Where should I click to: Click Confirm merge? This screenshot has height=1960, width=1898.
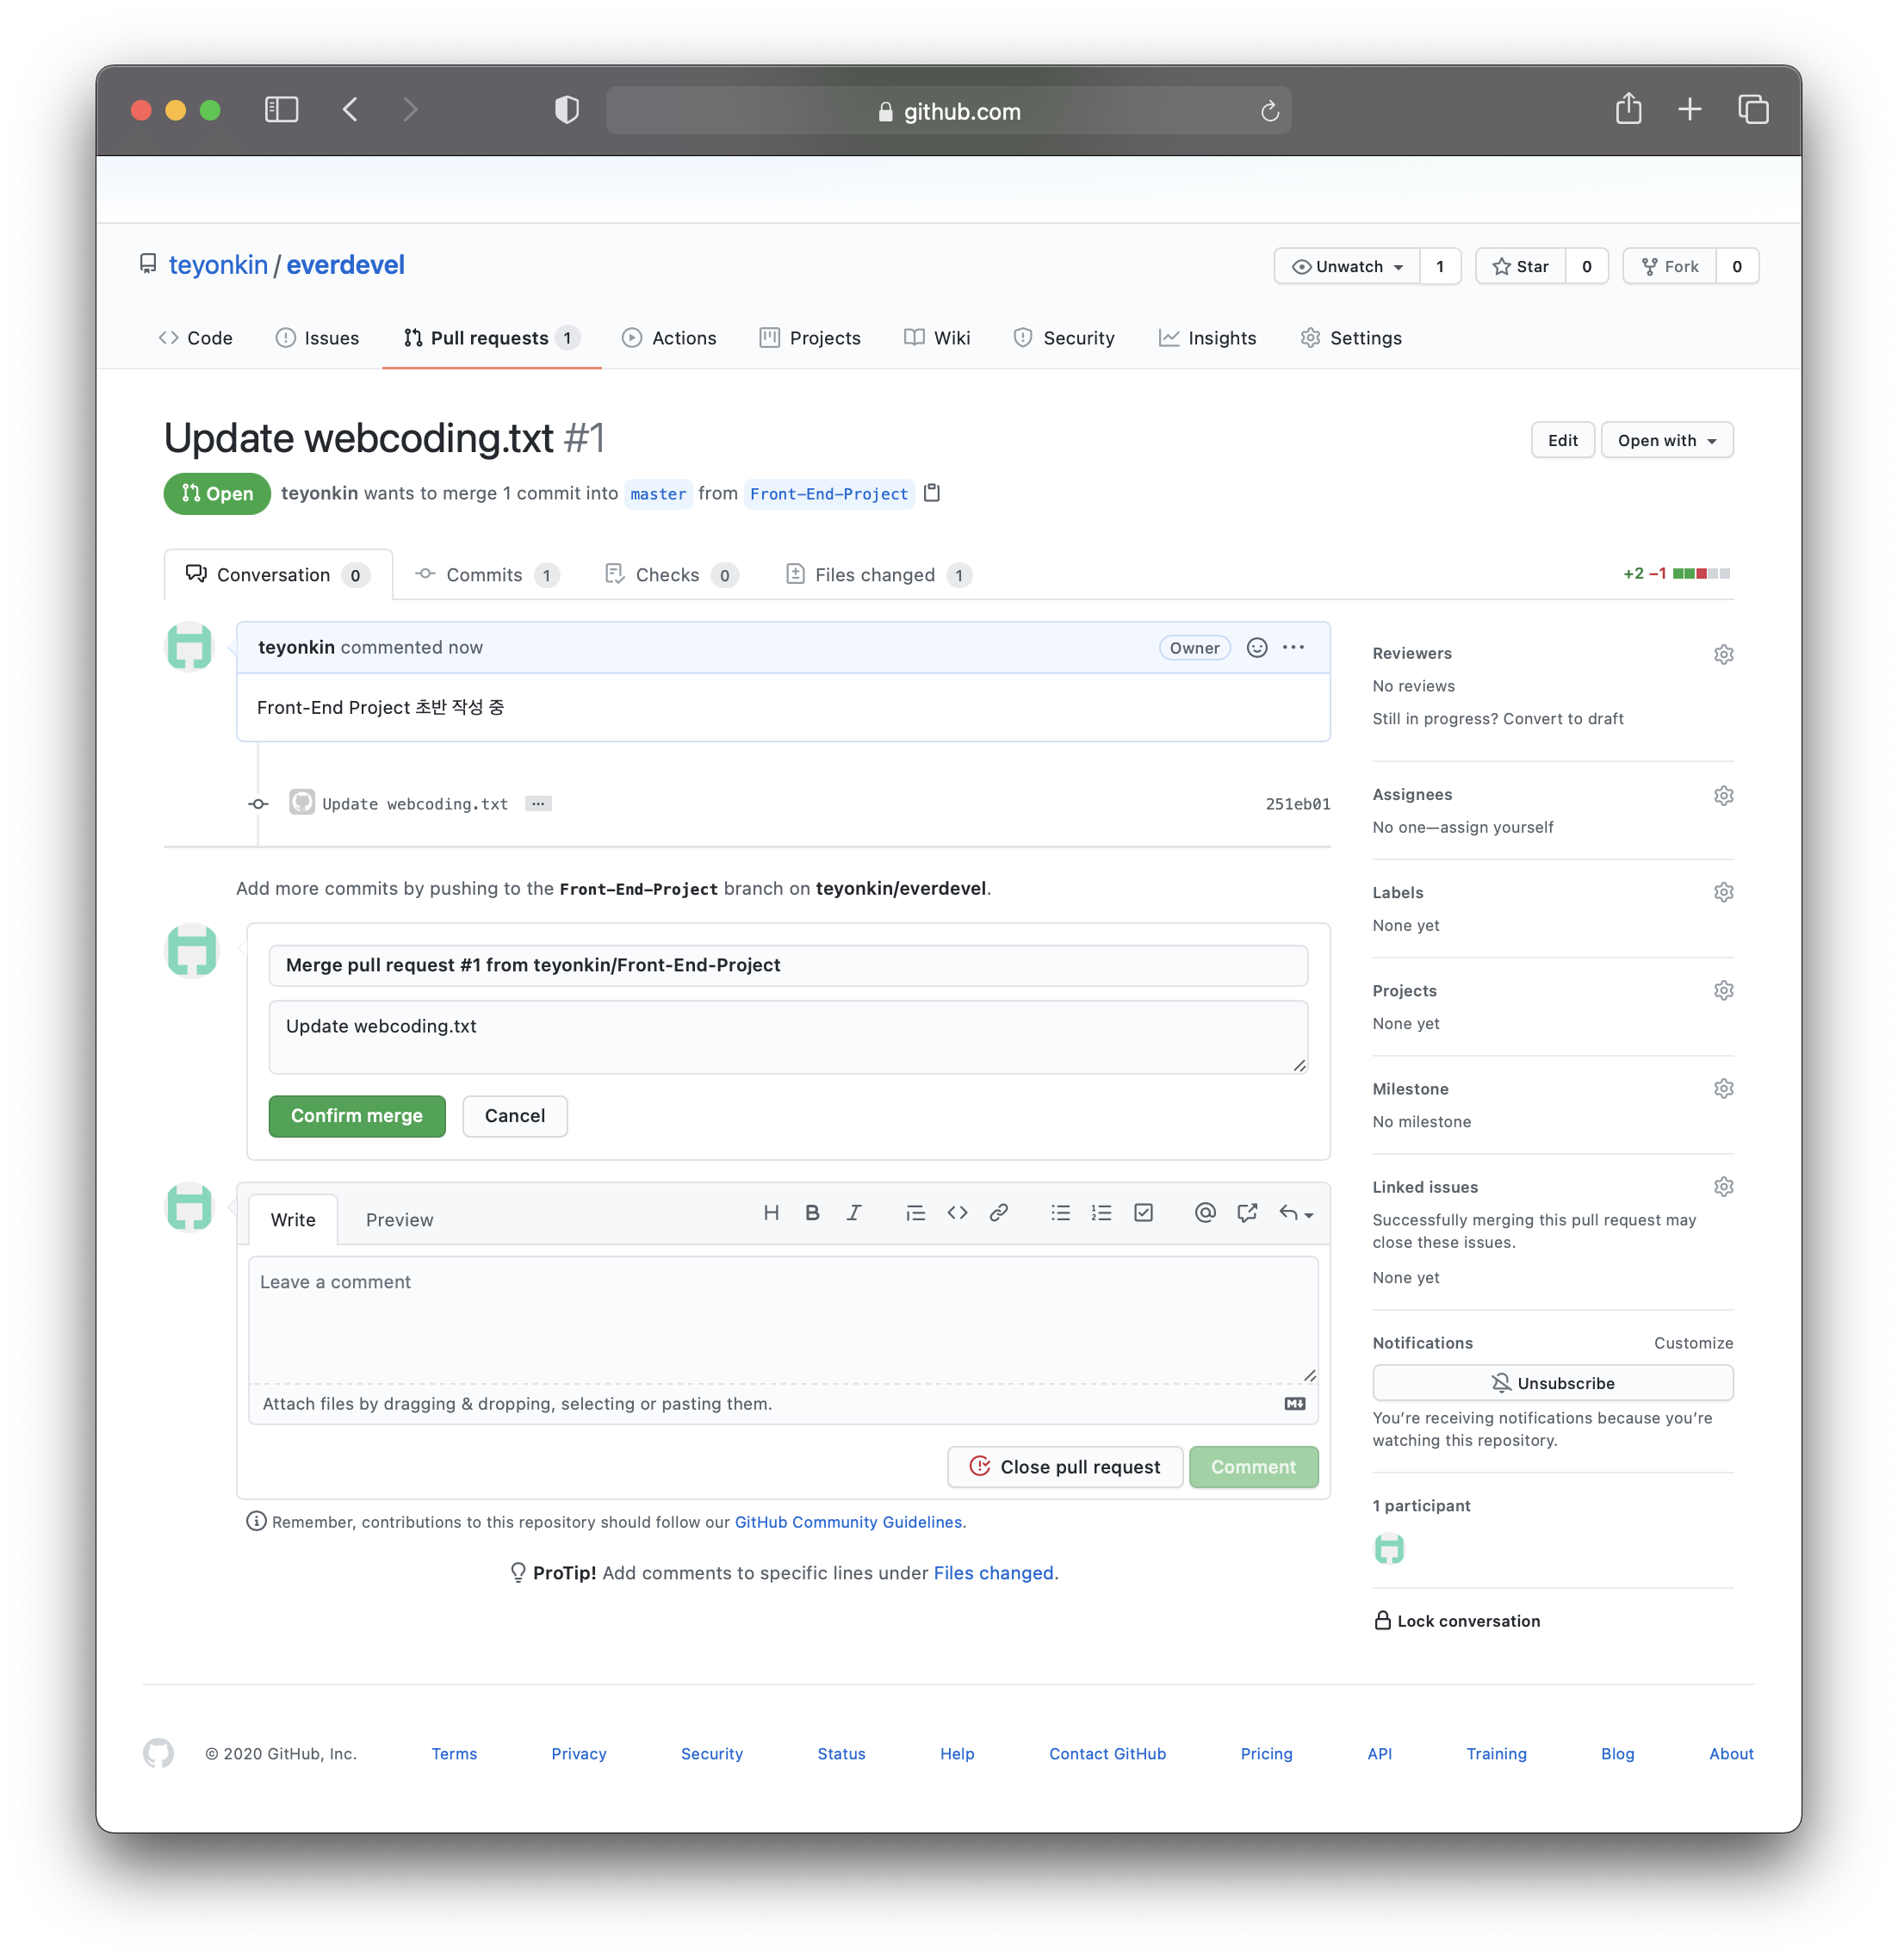[x=357, y=1116]
